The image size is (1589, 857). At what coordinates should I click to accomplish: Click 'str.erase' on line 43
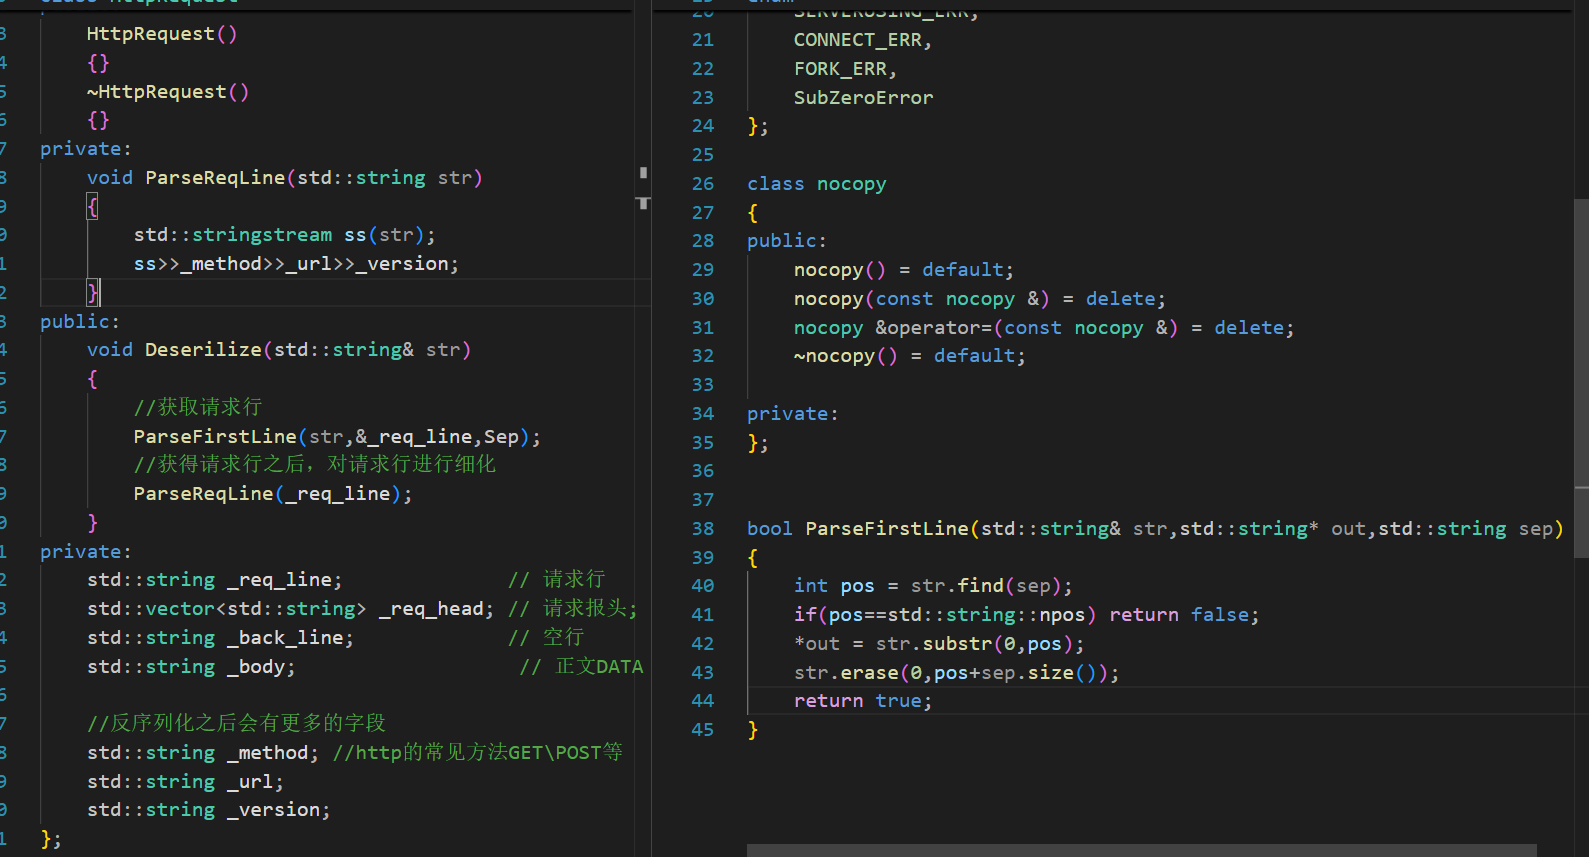[845, 673]
